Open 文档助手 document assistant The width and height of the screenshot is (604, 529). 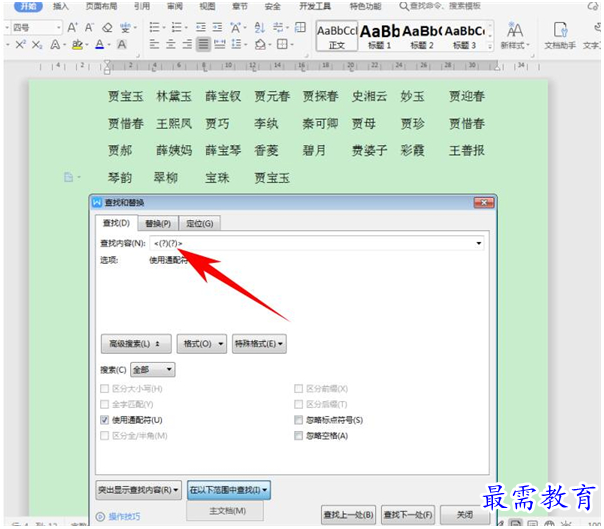click(x=560, y=36)
